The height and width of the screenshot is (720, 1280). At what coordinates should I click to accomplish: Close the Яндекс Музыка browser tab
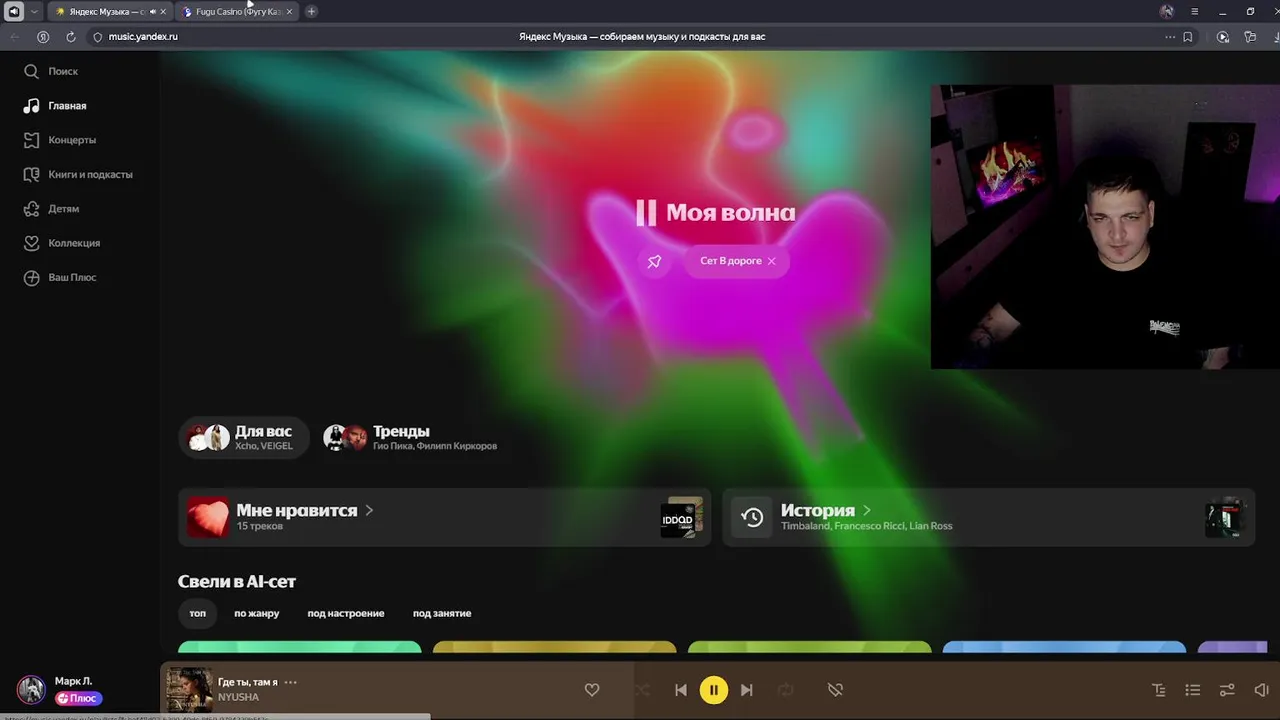163,12
